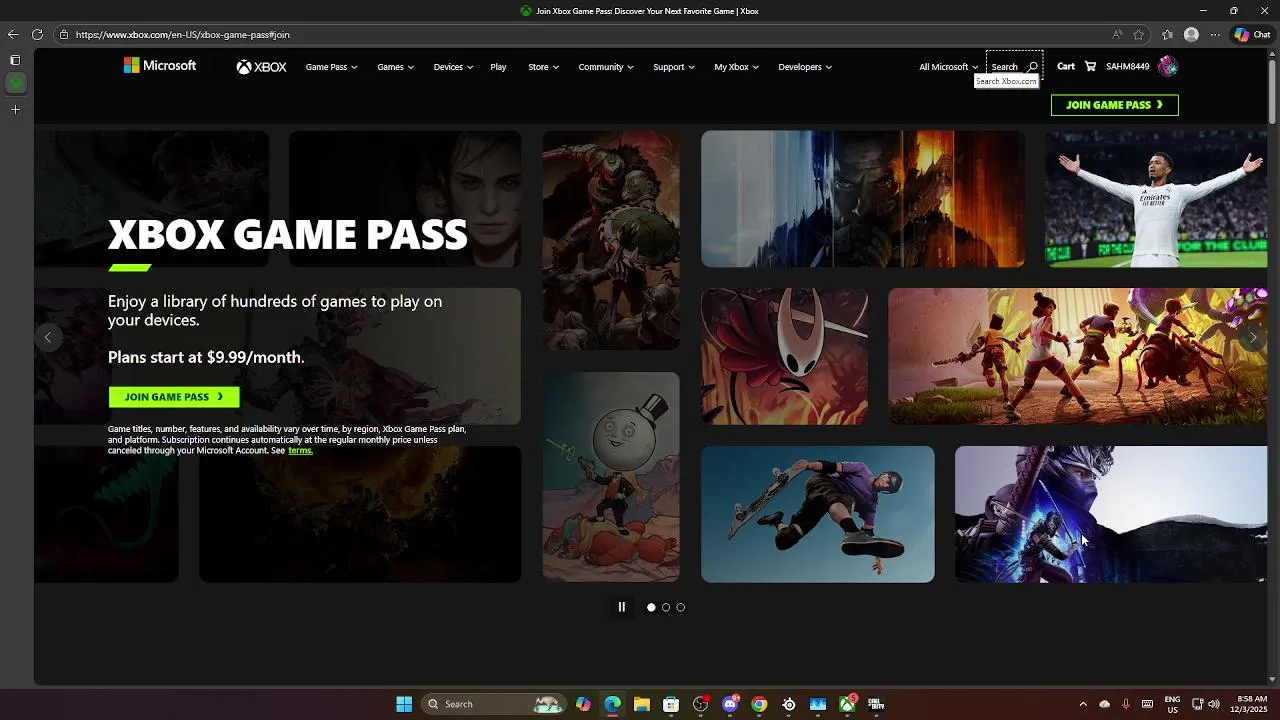
Task: Open Microsoft Store from the taskbar
Action: click(671, 704)
